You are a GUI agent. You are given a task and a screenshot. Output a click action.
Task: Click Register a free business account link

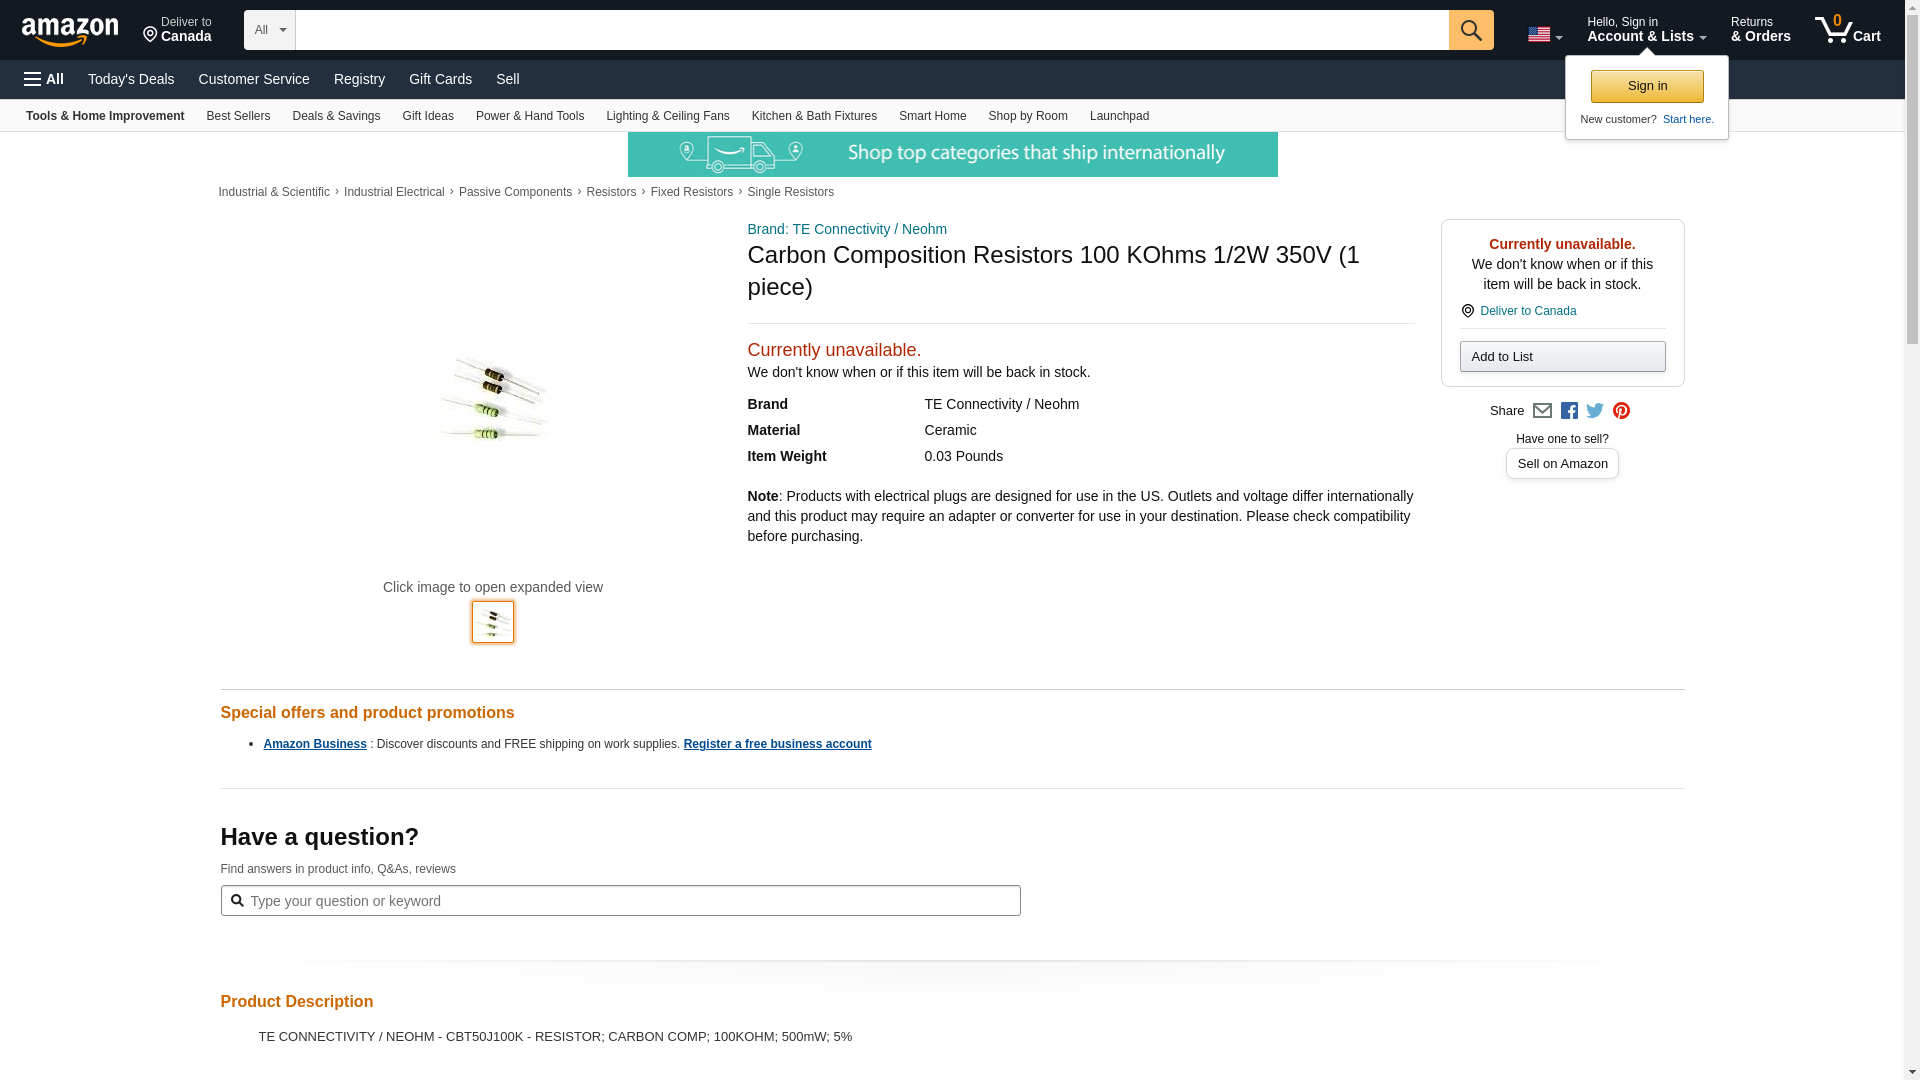777,744
